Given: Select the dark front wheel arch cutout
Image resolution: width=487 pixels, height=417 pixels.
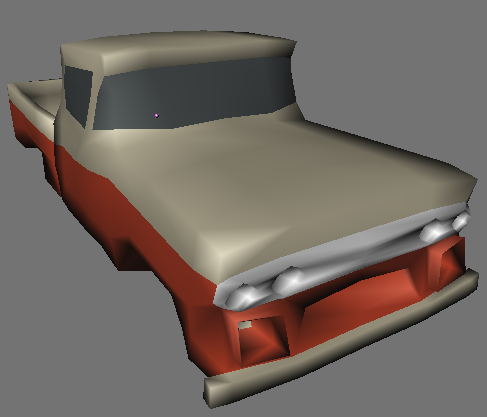Looking at the screenshot, I should [x=133, y=253].
